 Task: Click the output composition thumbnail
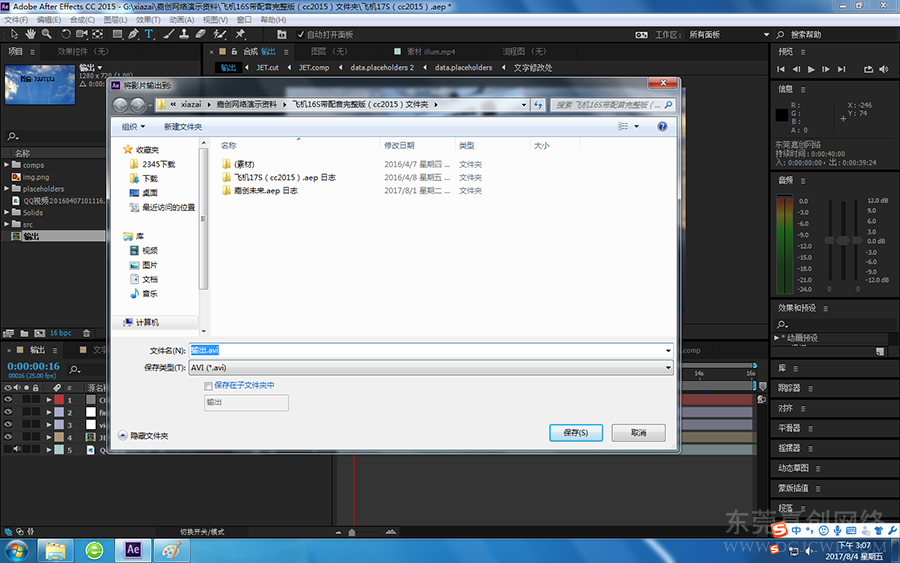(40, 84)
